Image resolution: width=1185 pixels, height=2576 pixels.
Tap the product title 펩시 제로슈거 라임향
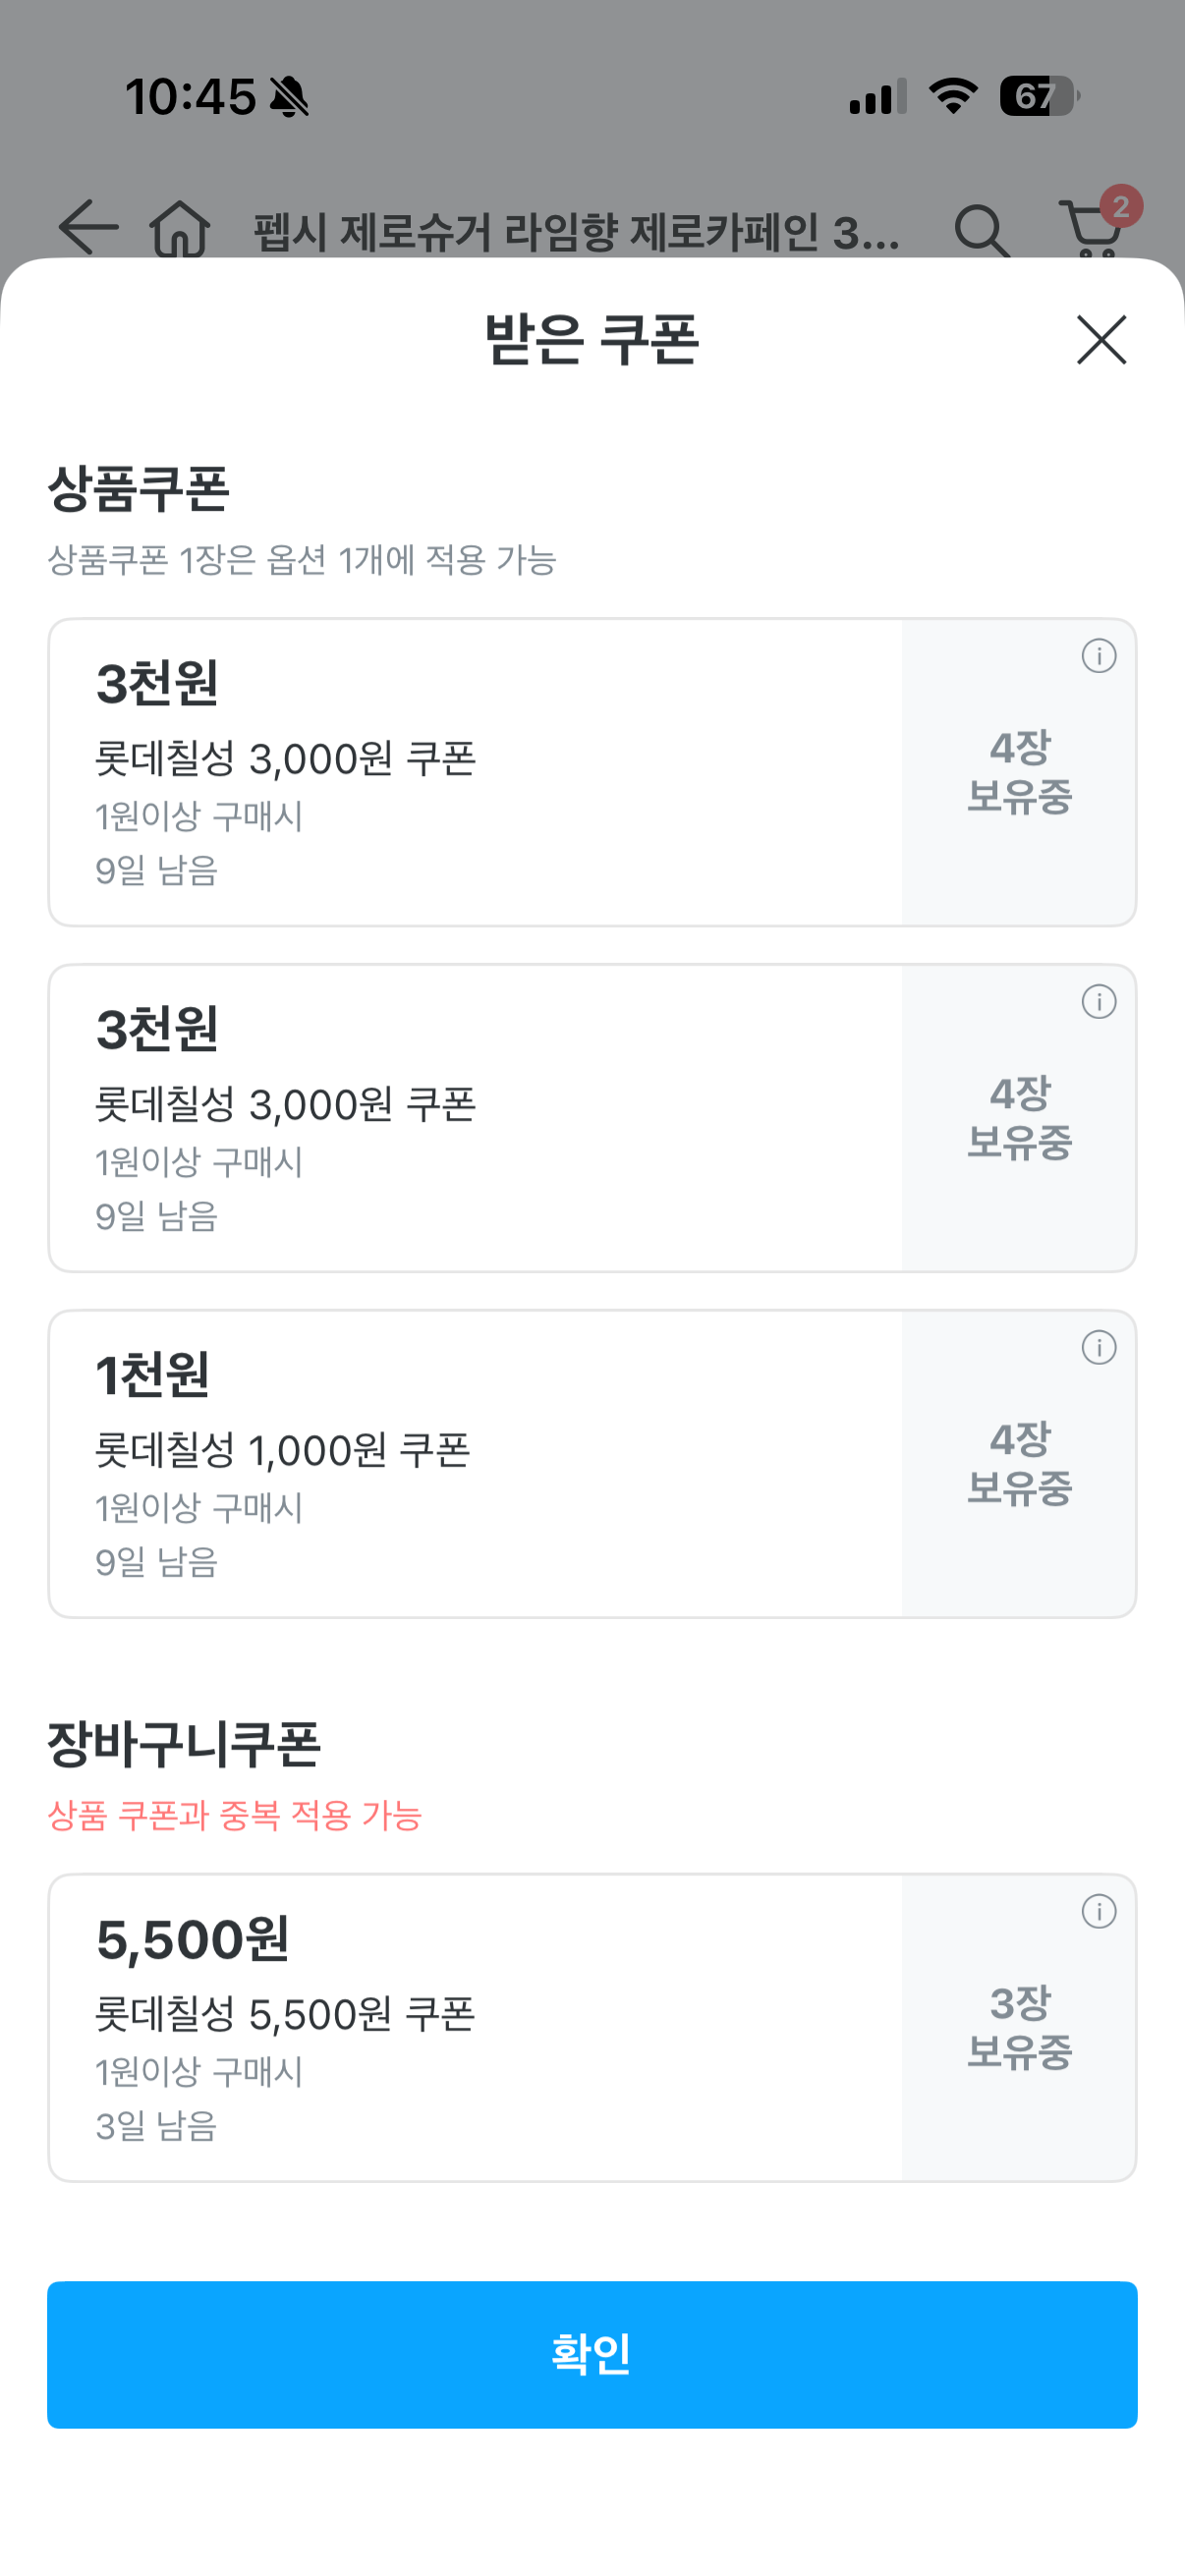click(x=576, y=233)
